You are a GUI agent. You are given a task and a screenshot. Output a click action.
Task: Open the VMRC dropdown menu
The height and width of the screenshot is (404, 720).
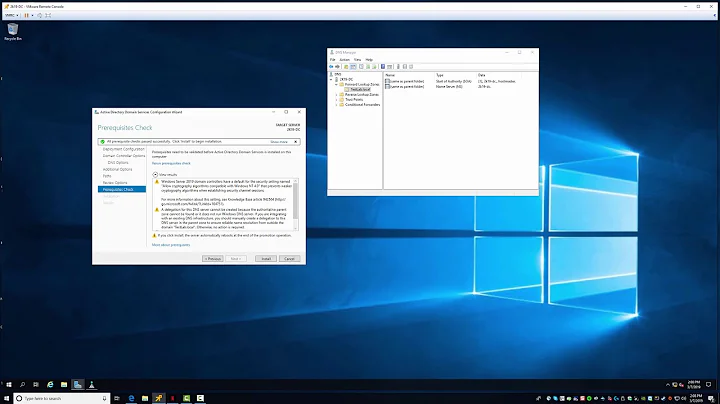pyautogui.click(x=11, y=15)
